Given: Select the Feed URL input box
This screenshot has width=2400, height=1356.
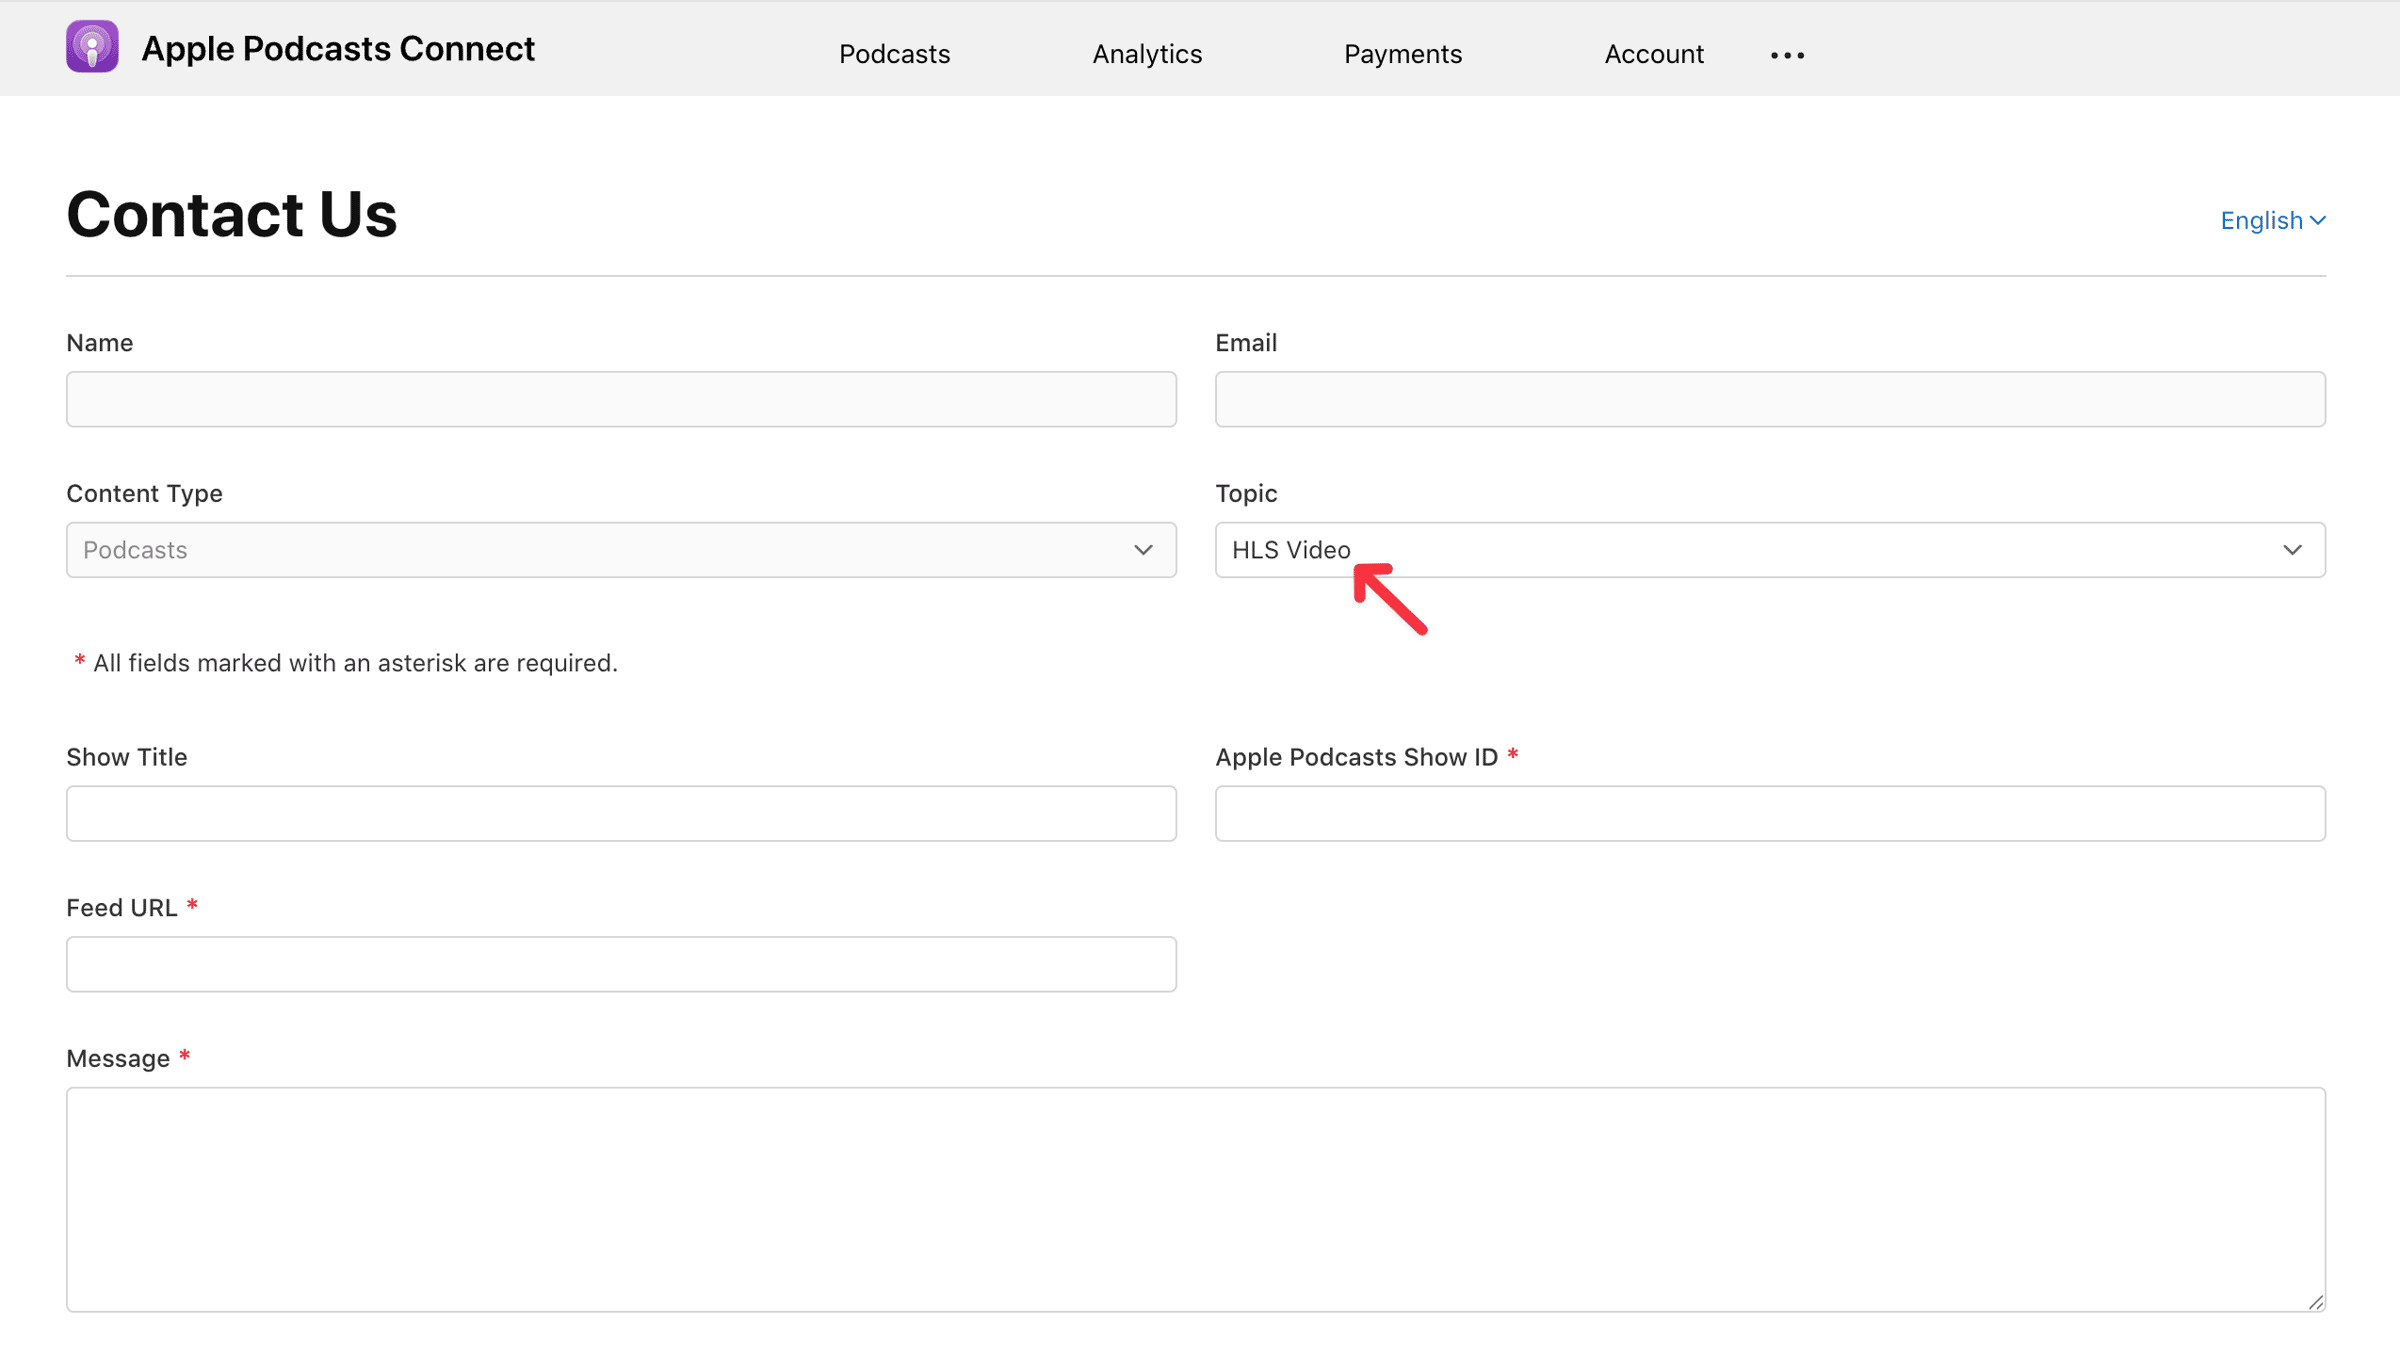Looking at the screenshot, I should (621, 964).
